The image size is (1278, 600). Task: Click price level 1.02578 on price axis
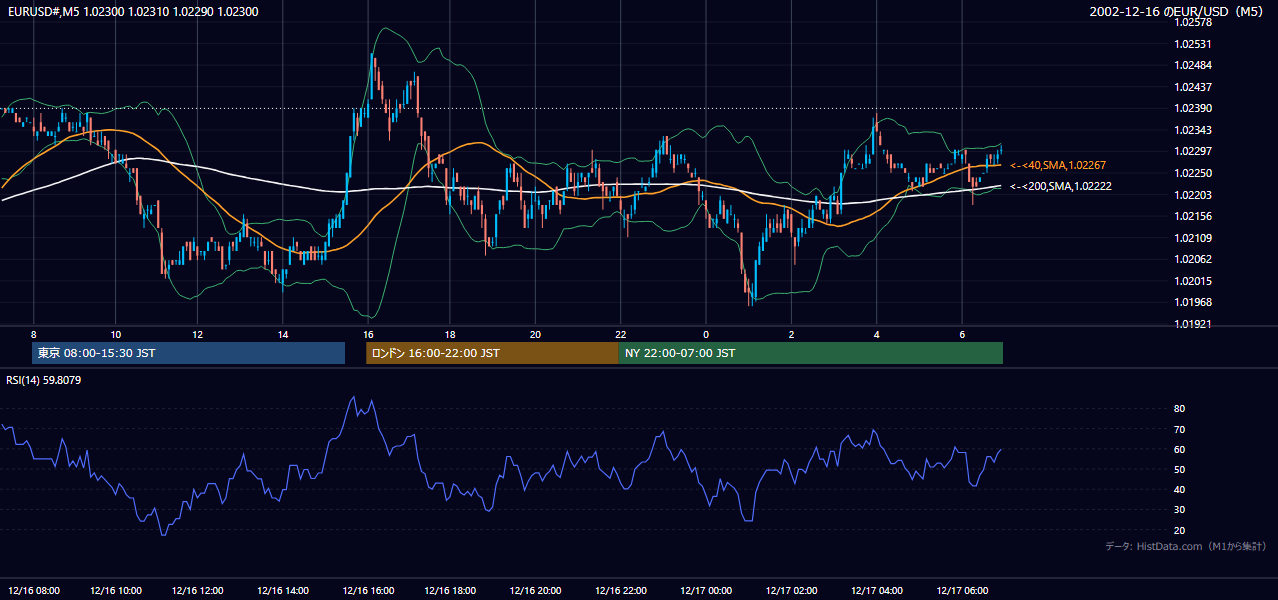click(x=1193, y=22)
